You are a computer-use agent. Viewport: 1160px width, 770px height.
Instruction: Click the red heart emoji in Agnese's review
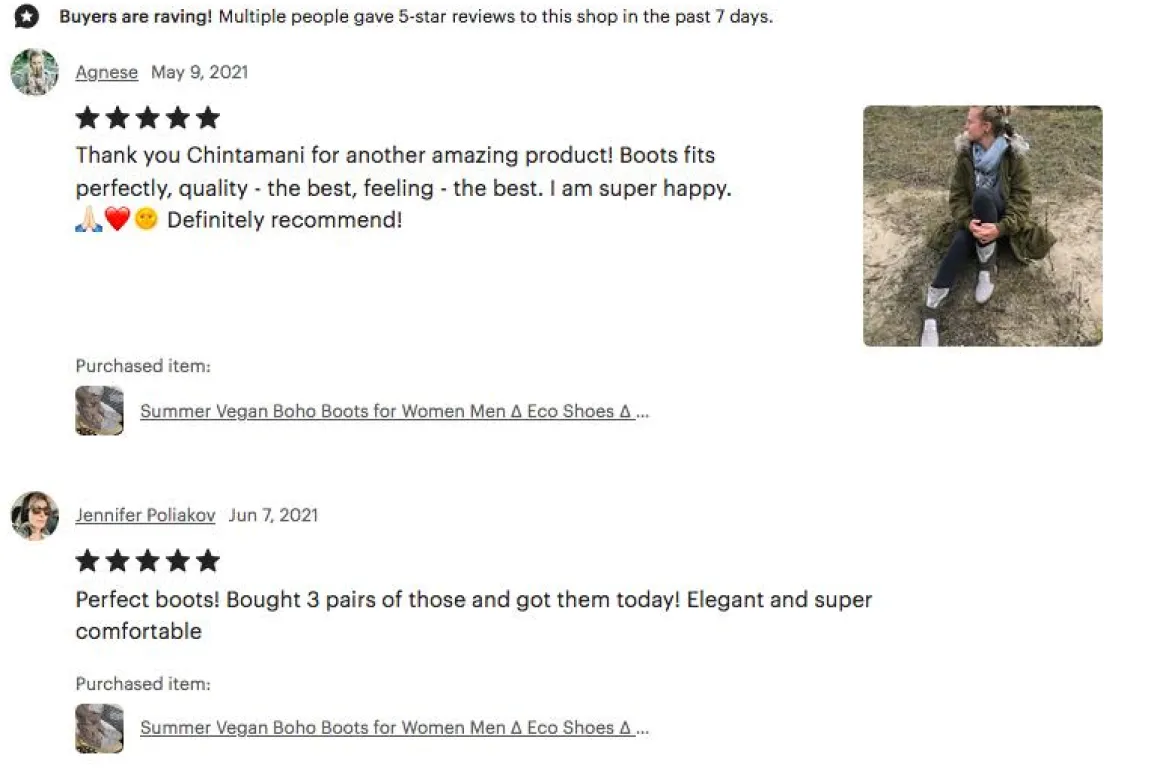pos(118,219)
